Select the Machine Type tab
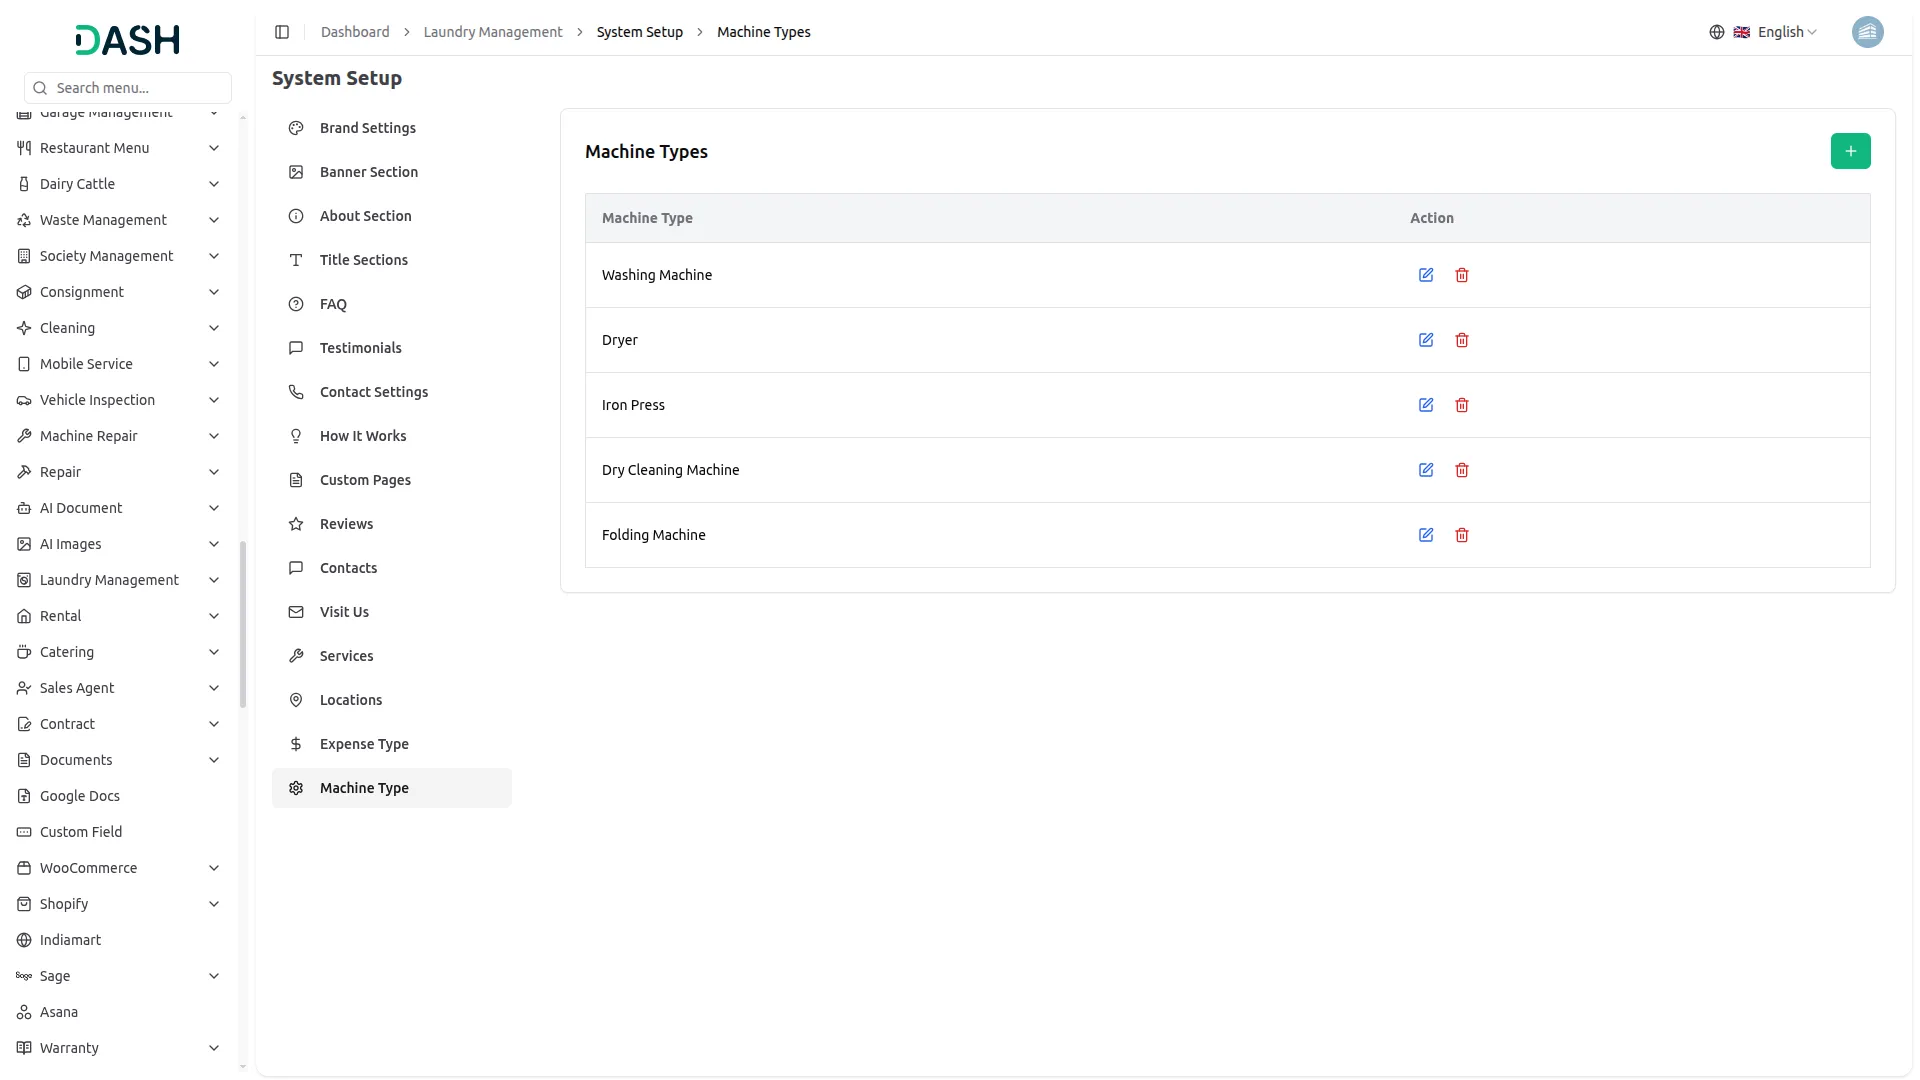Screen dimensions: 1920x1080 (392, 788)
